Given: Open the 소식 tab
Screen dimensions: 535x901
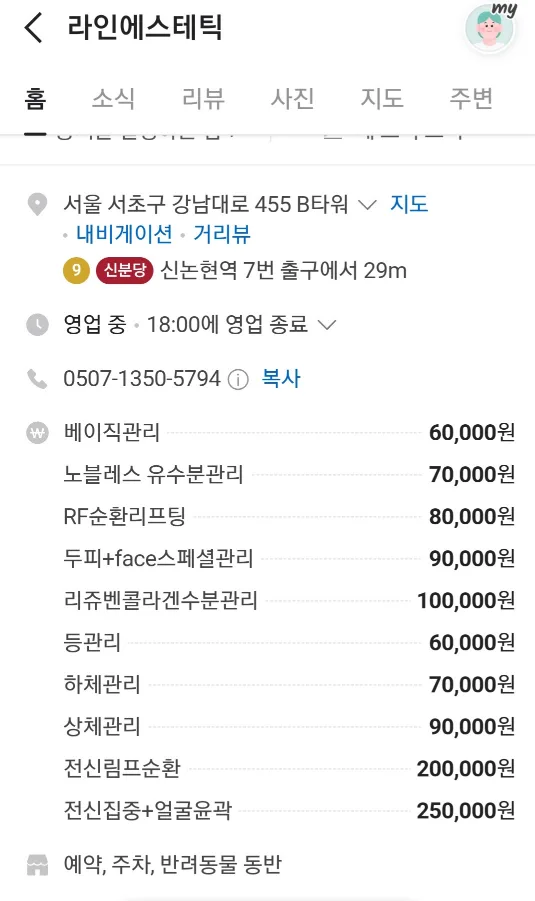Looking at the screenshot, I should coord(114,98).
